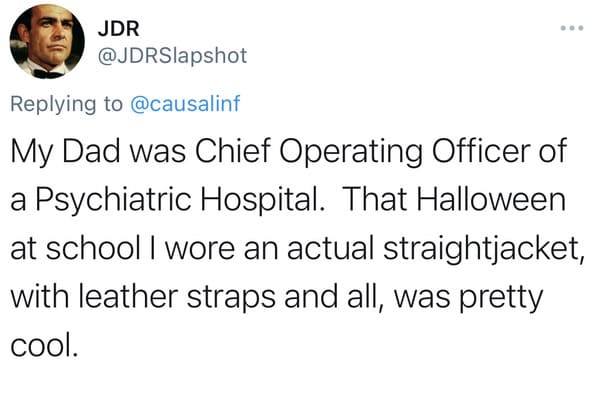Click the 'Replying to' label
This screenshot has width=599, height=395.
click(x=67, y=104)
